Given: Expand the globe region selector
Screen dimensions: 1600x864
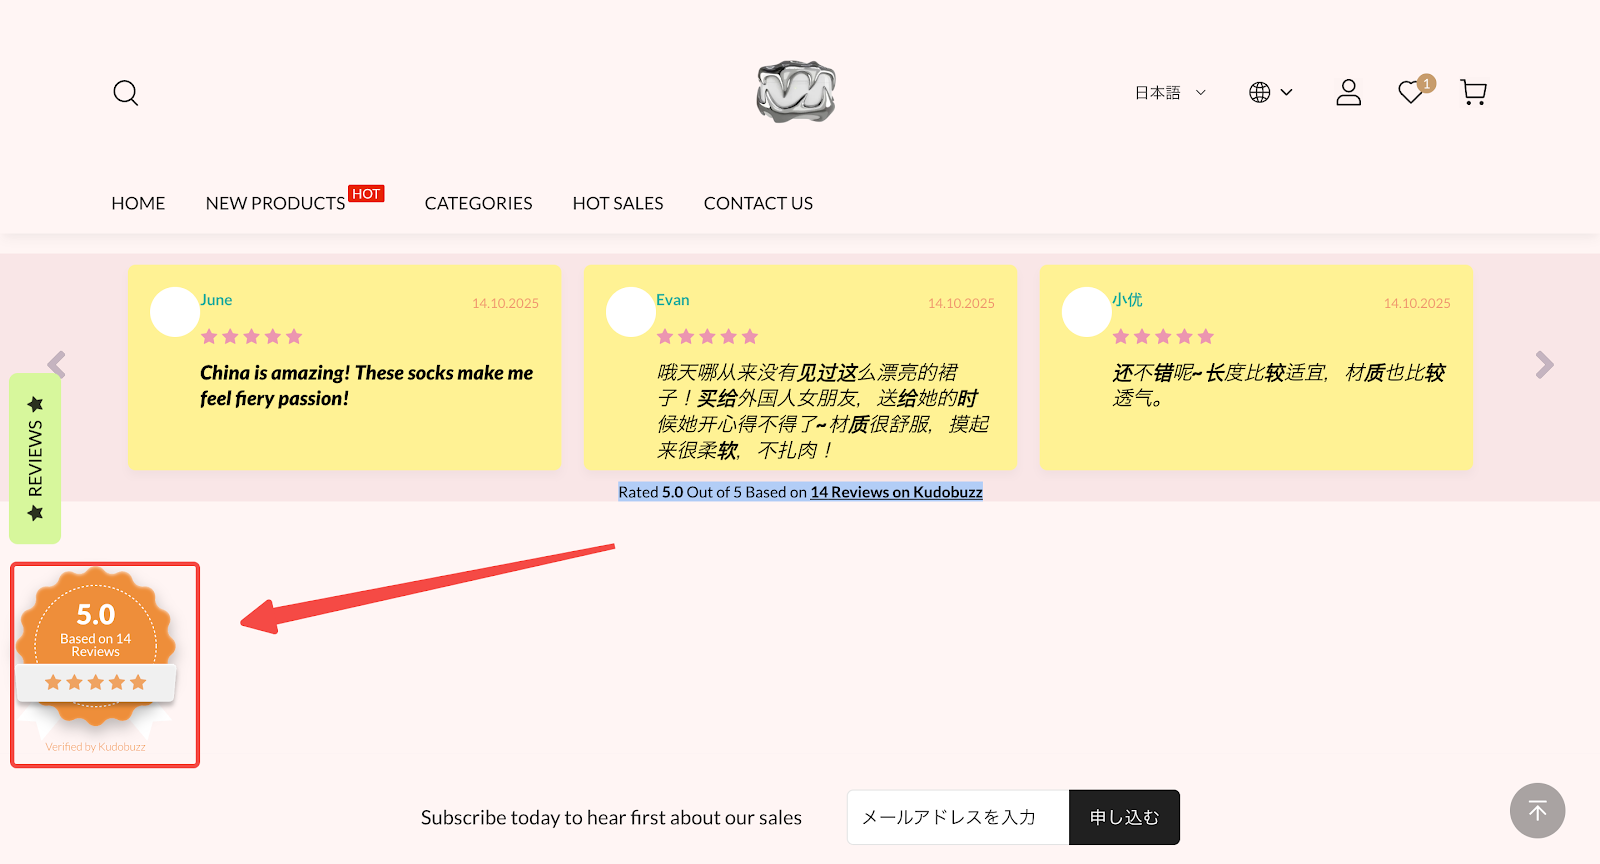Looking at the screenshot, I should click(1270, 93).
